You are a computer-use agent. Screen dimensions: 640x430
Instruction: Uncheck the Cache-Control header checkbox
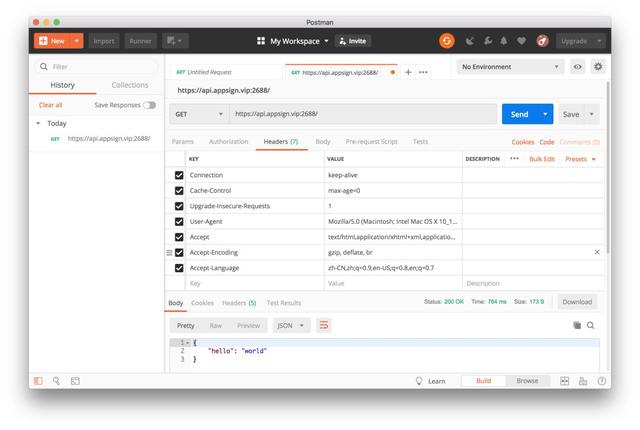pyautogui.click(x=179, y=191)
